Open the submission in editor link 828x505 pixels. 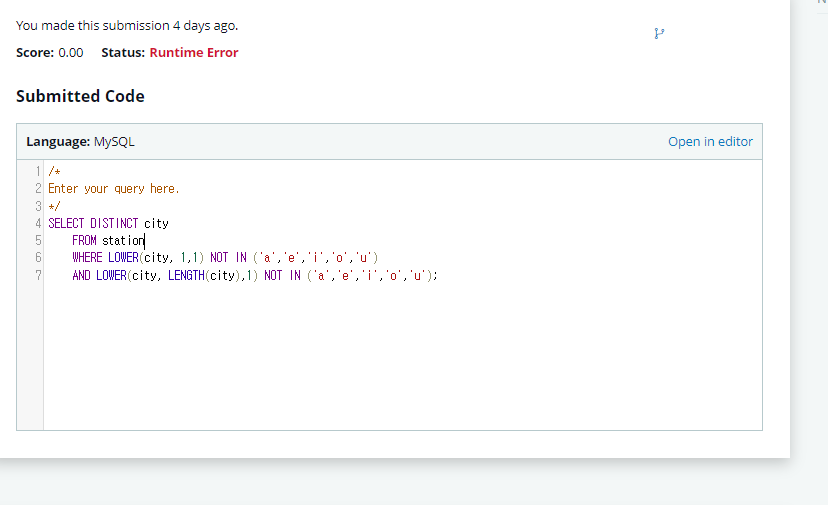[710, 142]
